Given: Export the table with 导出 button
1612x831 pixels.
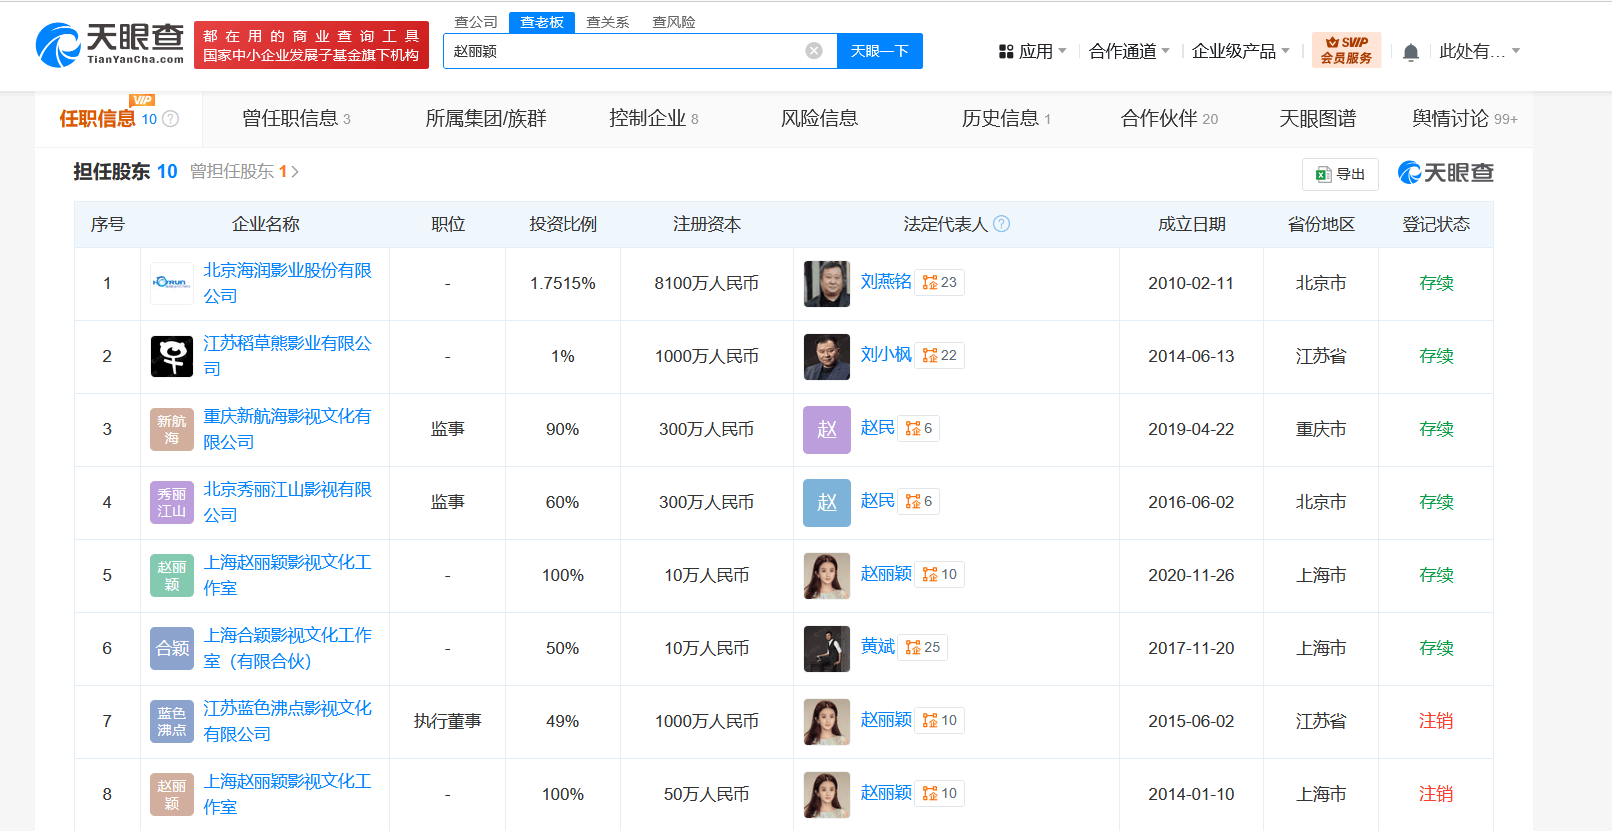Looking at the screenshot, I should pyautogui.click(x=1340, y=174).
